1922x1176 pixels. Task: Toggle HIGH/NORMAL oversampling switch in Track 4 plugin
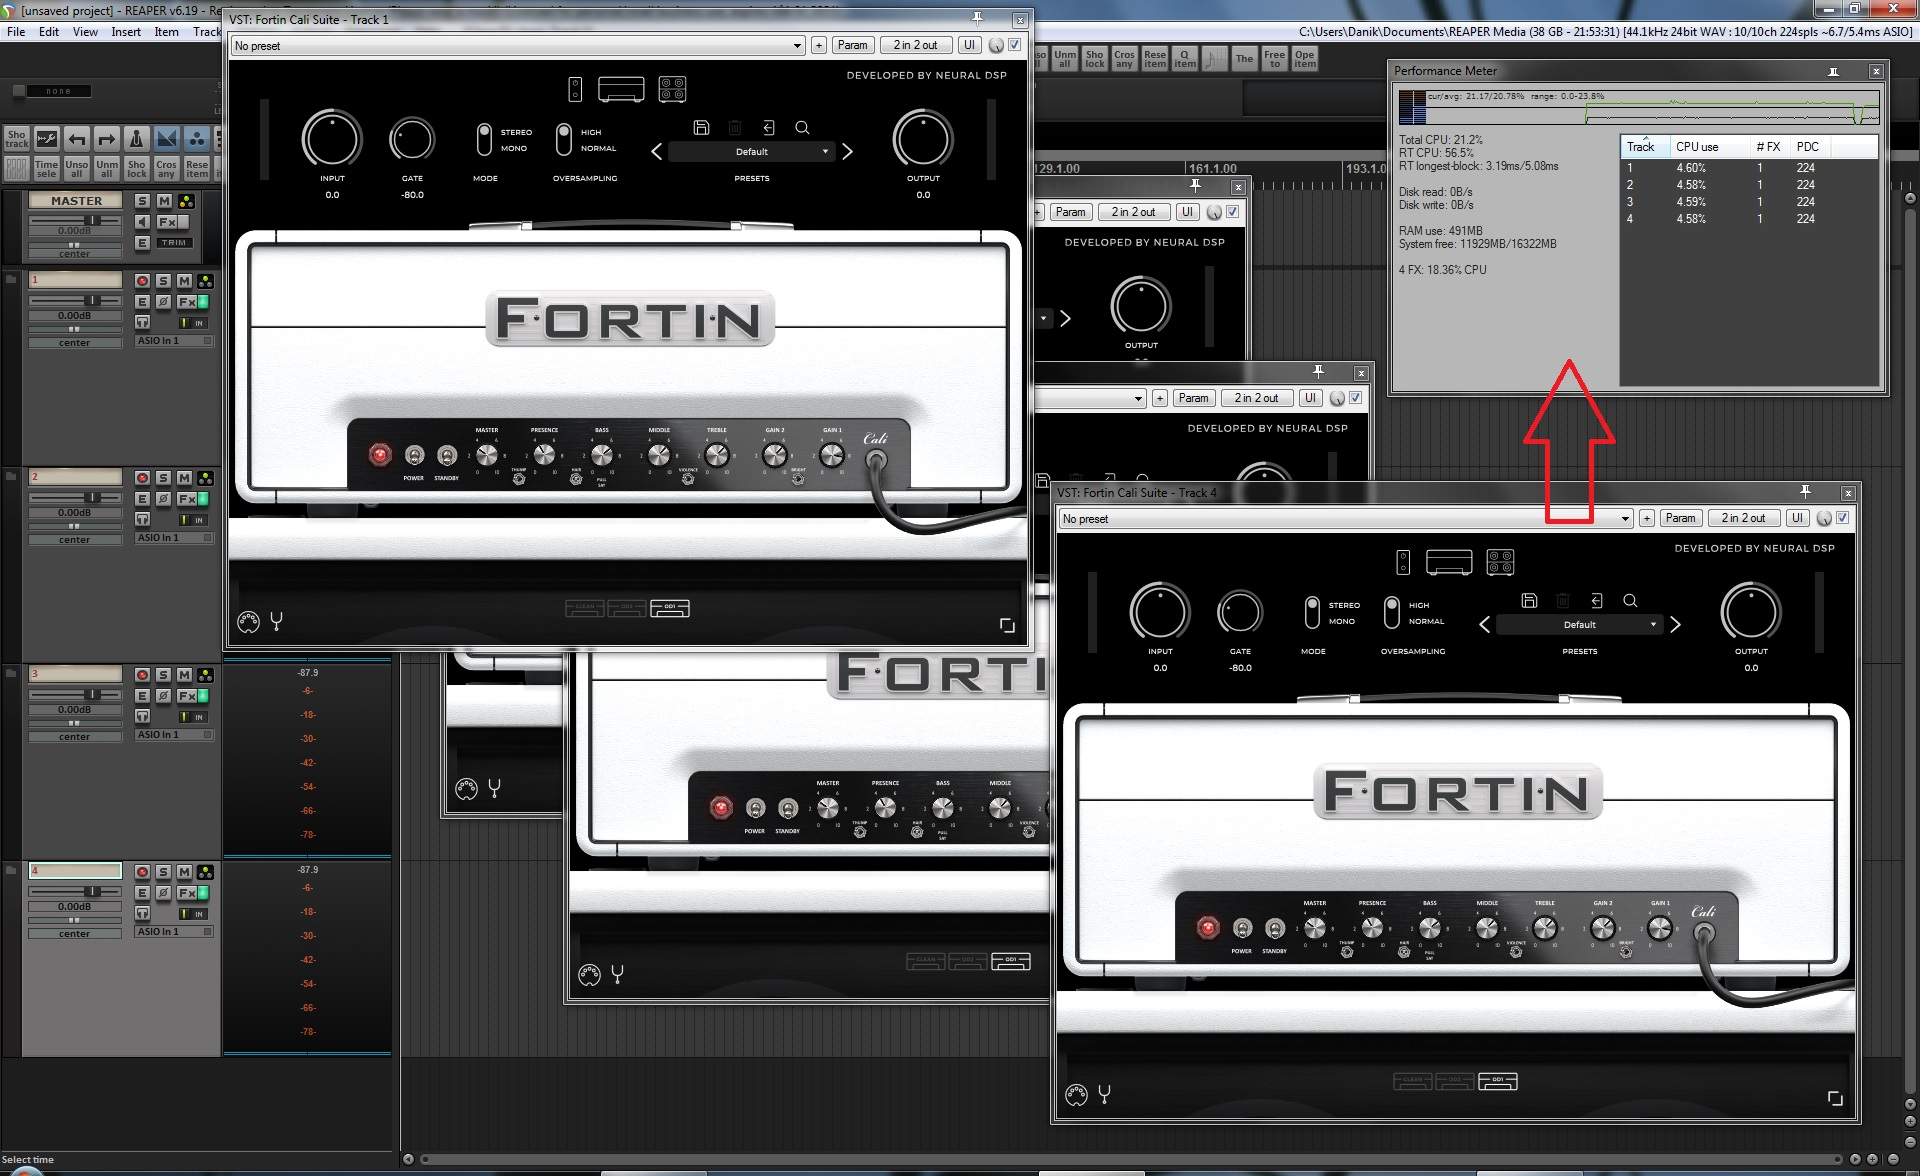pos(1391,612)
